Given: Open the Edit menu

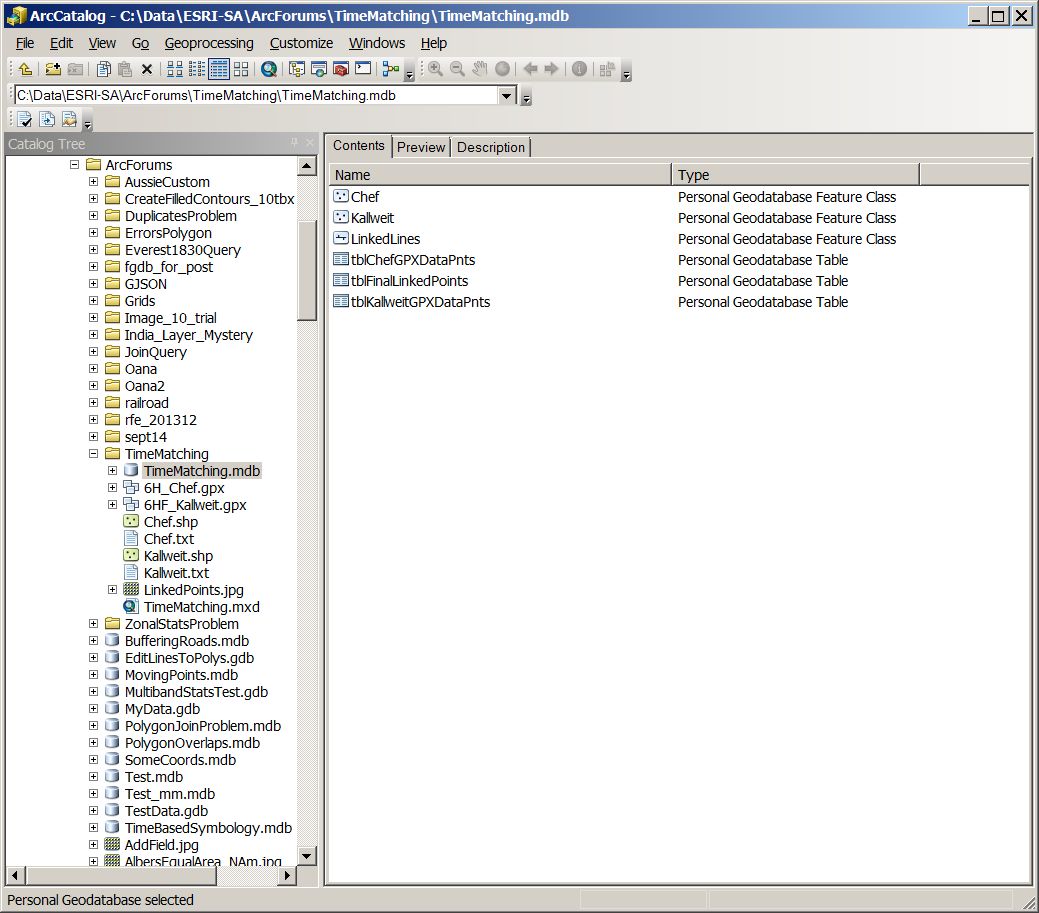Looking at the screenshot, I should tap(61, 43).
